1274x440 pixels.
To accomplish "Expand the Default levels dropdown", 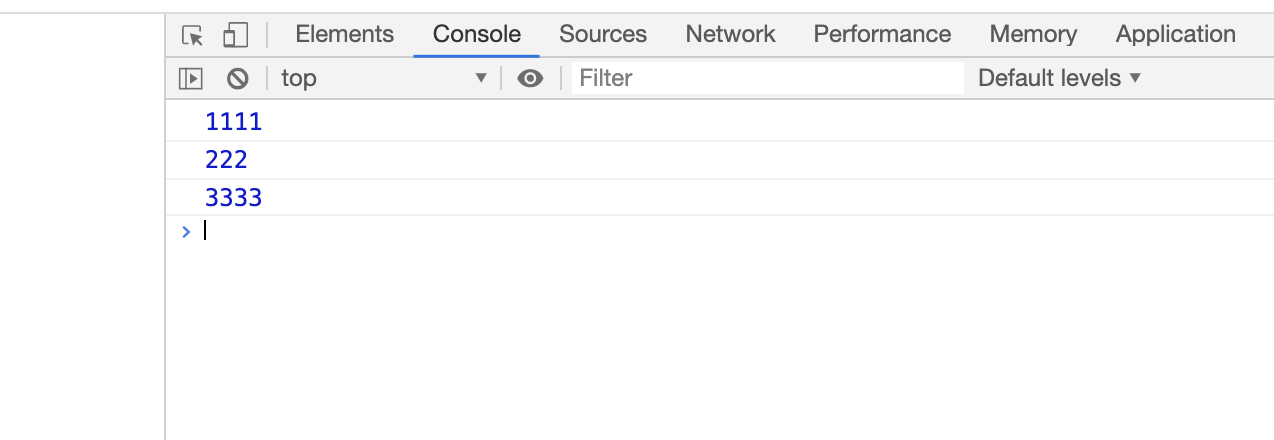I will (x=1059, y=78).
